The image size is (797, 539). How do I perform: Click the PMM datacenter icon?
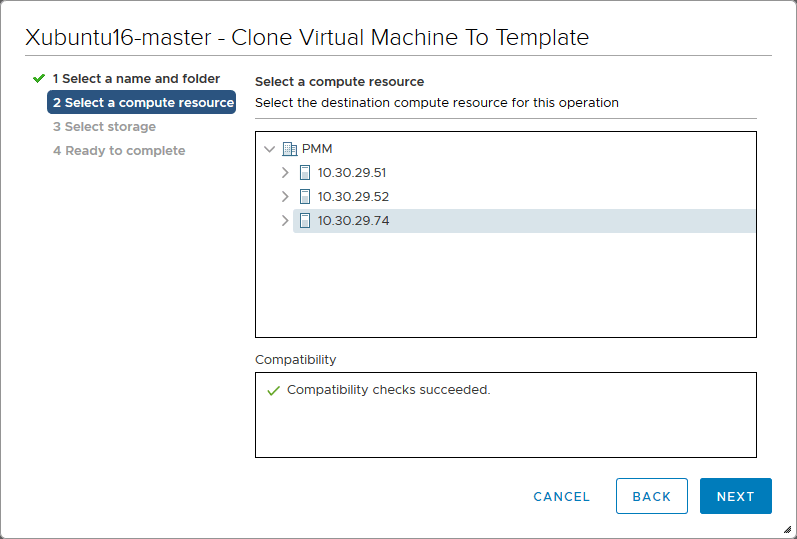tap(290, 149)
